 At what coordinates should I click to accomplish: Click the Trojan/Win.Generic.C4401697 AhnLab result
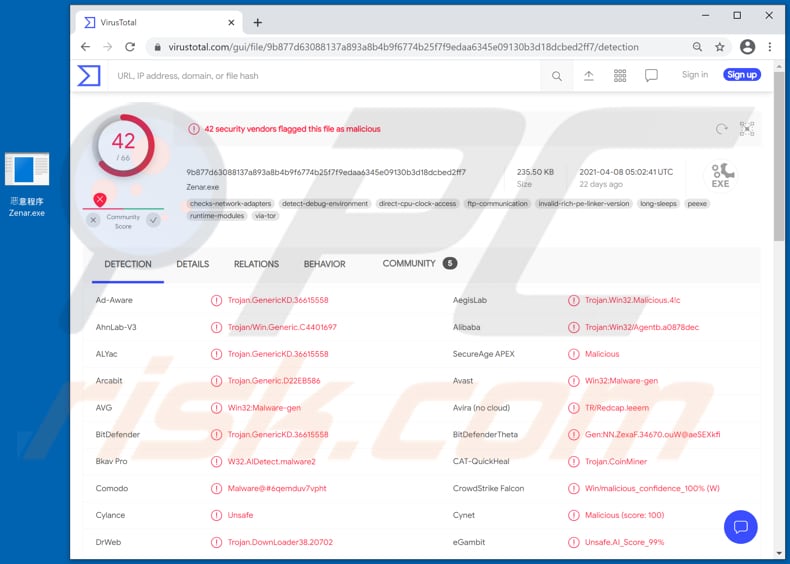pos(282,327)
